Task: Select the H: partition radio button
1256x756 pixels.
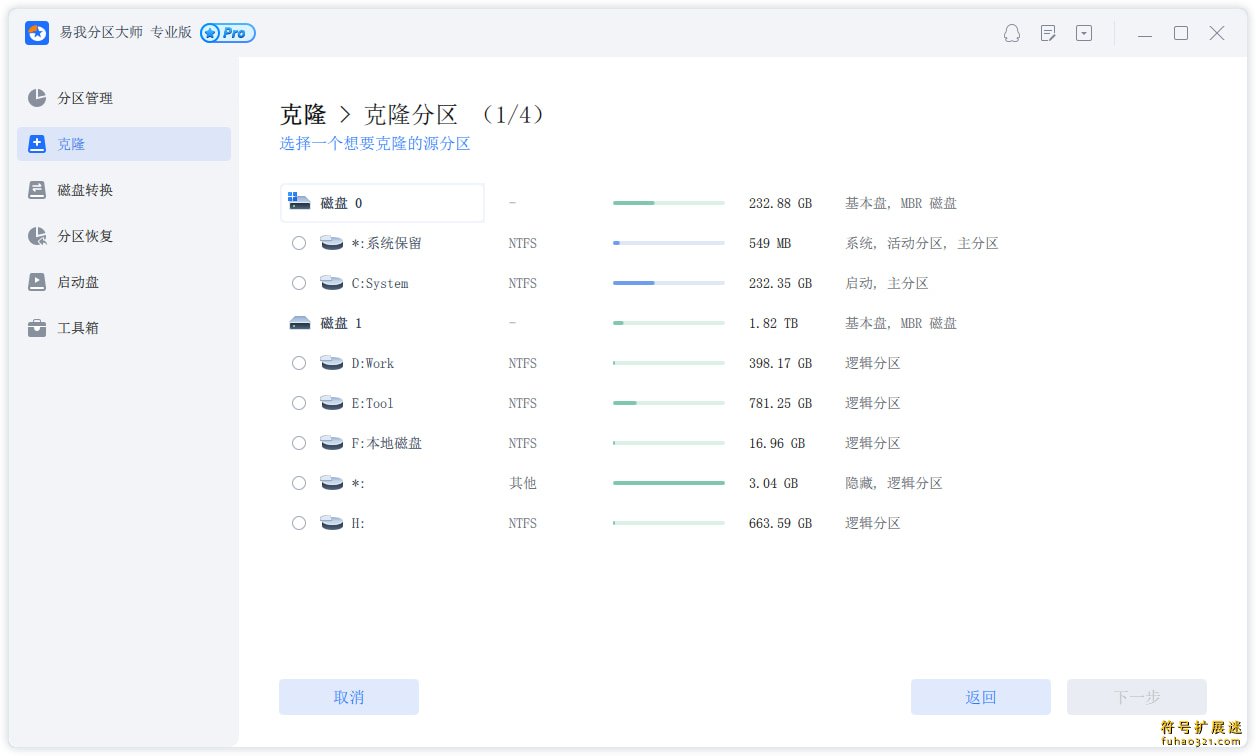Action: 299,523
